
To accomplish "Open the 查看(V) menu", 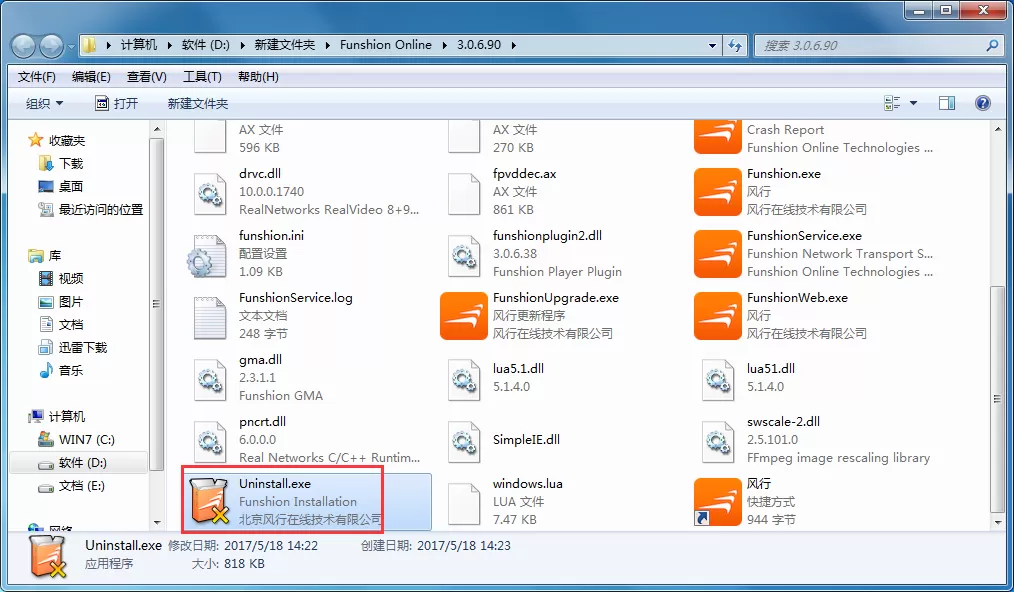I will [x=147, y=77].
